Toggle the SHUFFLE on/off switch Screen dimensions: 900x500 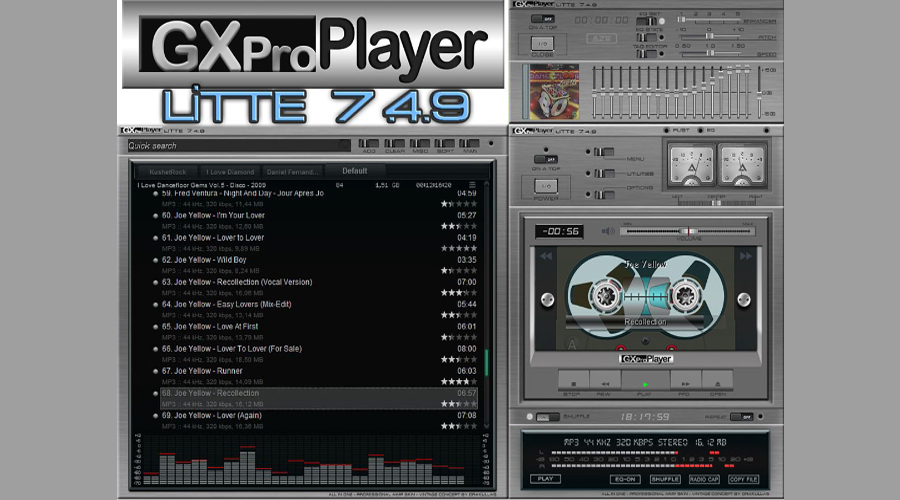pyautogui.click(x=548, y=417)
